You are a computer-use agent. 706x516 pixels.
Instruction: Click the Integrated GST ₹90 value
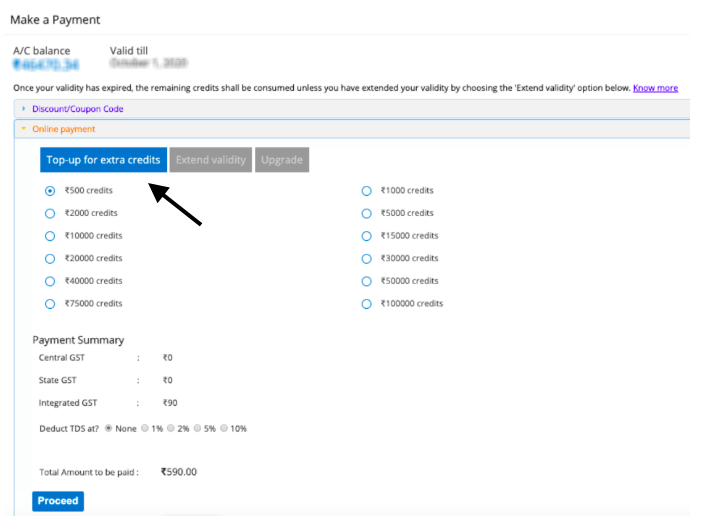click(170, 403)
